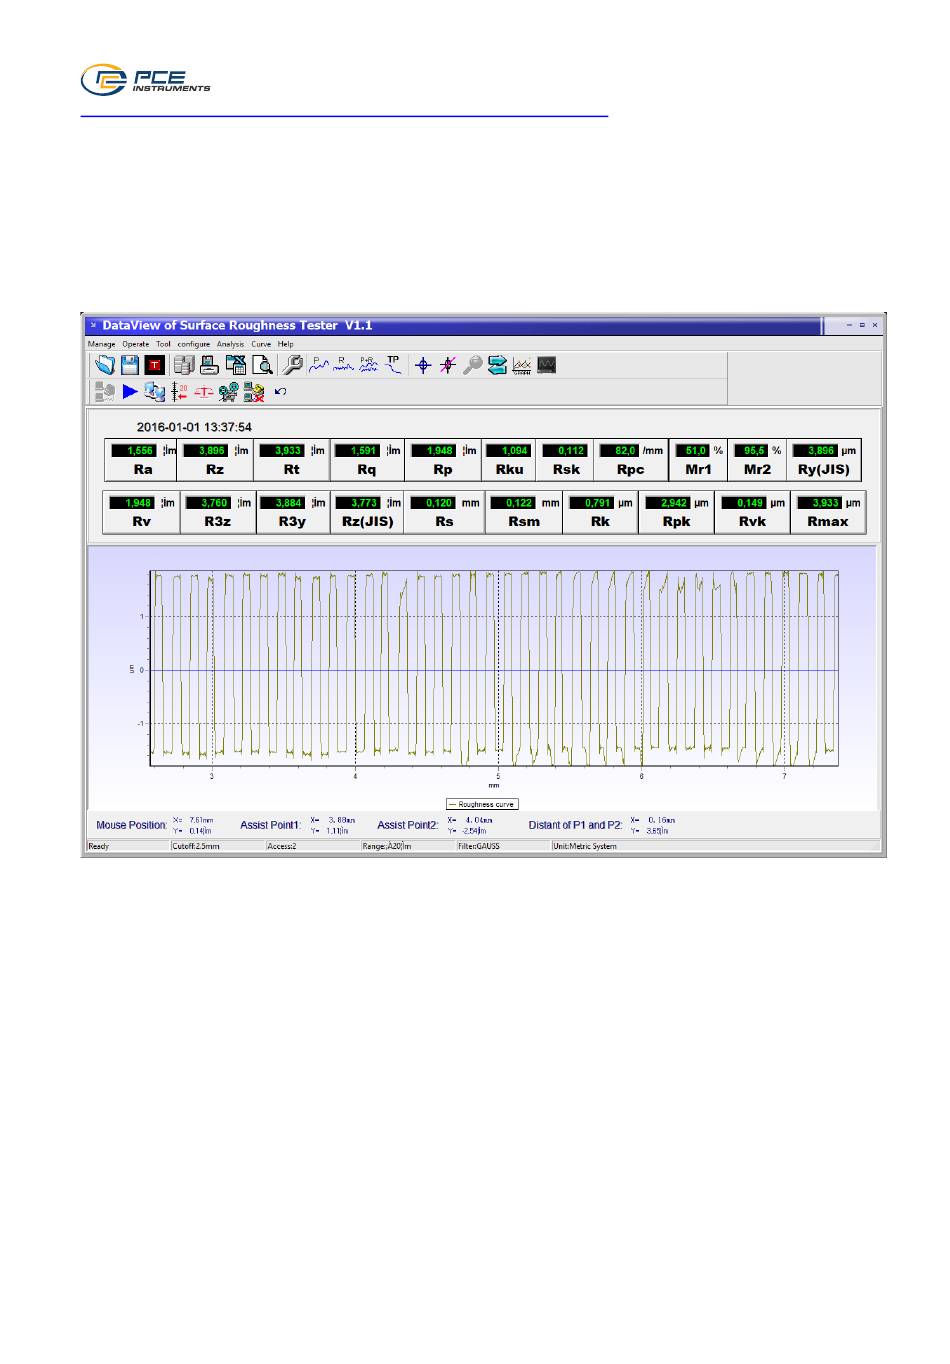Click the blue undo arrow icon
Viewport: 950px width, 1364px height.
pyautogui.click(x=281, y=392)
